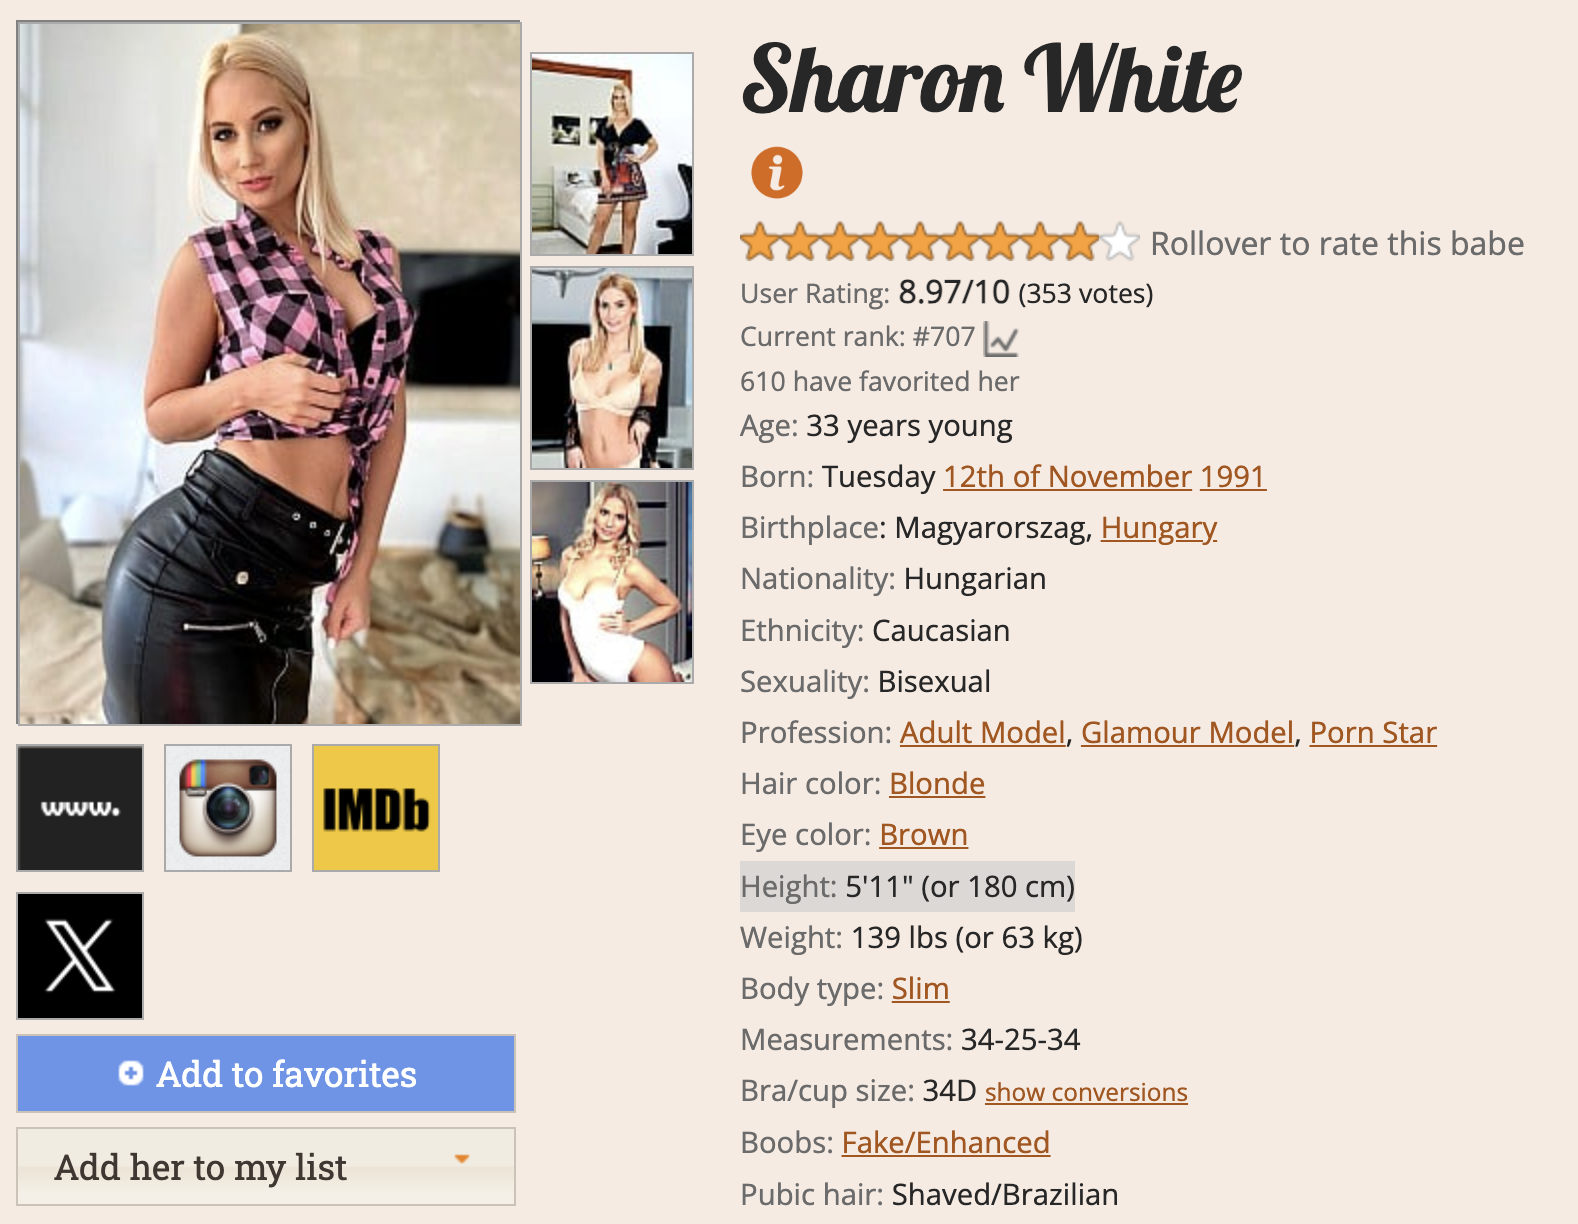
Task: Open the 1991 birth year link
Action: click(x=1233, y=477)
